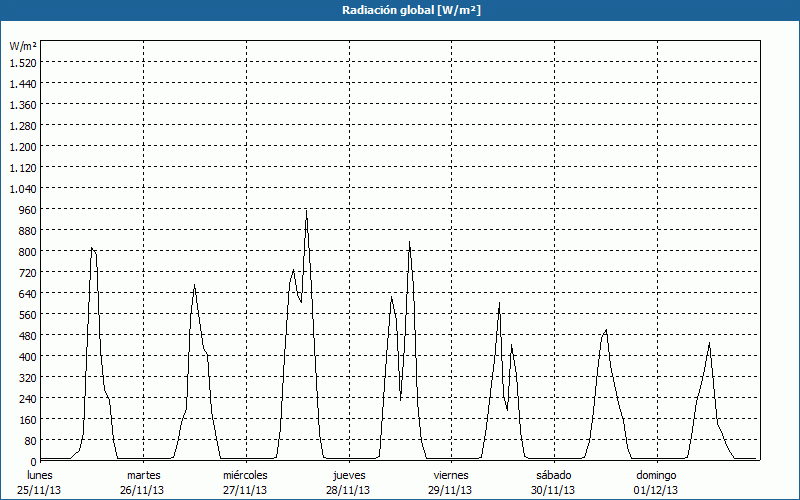Viewport: 800px width, 500px height.
Task: Click the 'martes' day label
Action: pyautogui.click(x=143, y=475)
